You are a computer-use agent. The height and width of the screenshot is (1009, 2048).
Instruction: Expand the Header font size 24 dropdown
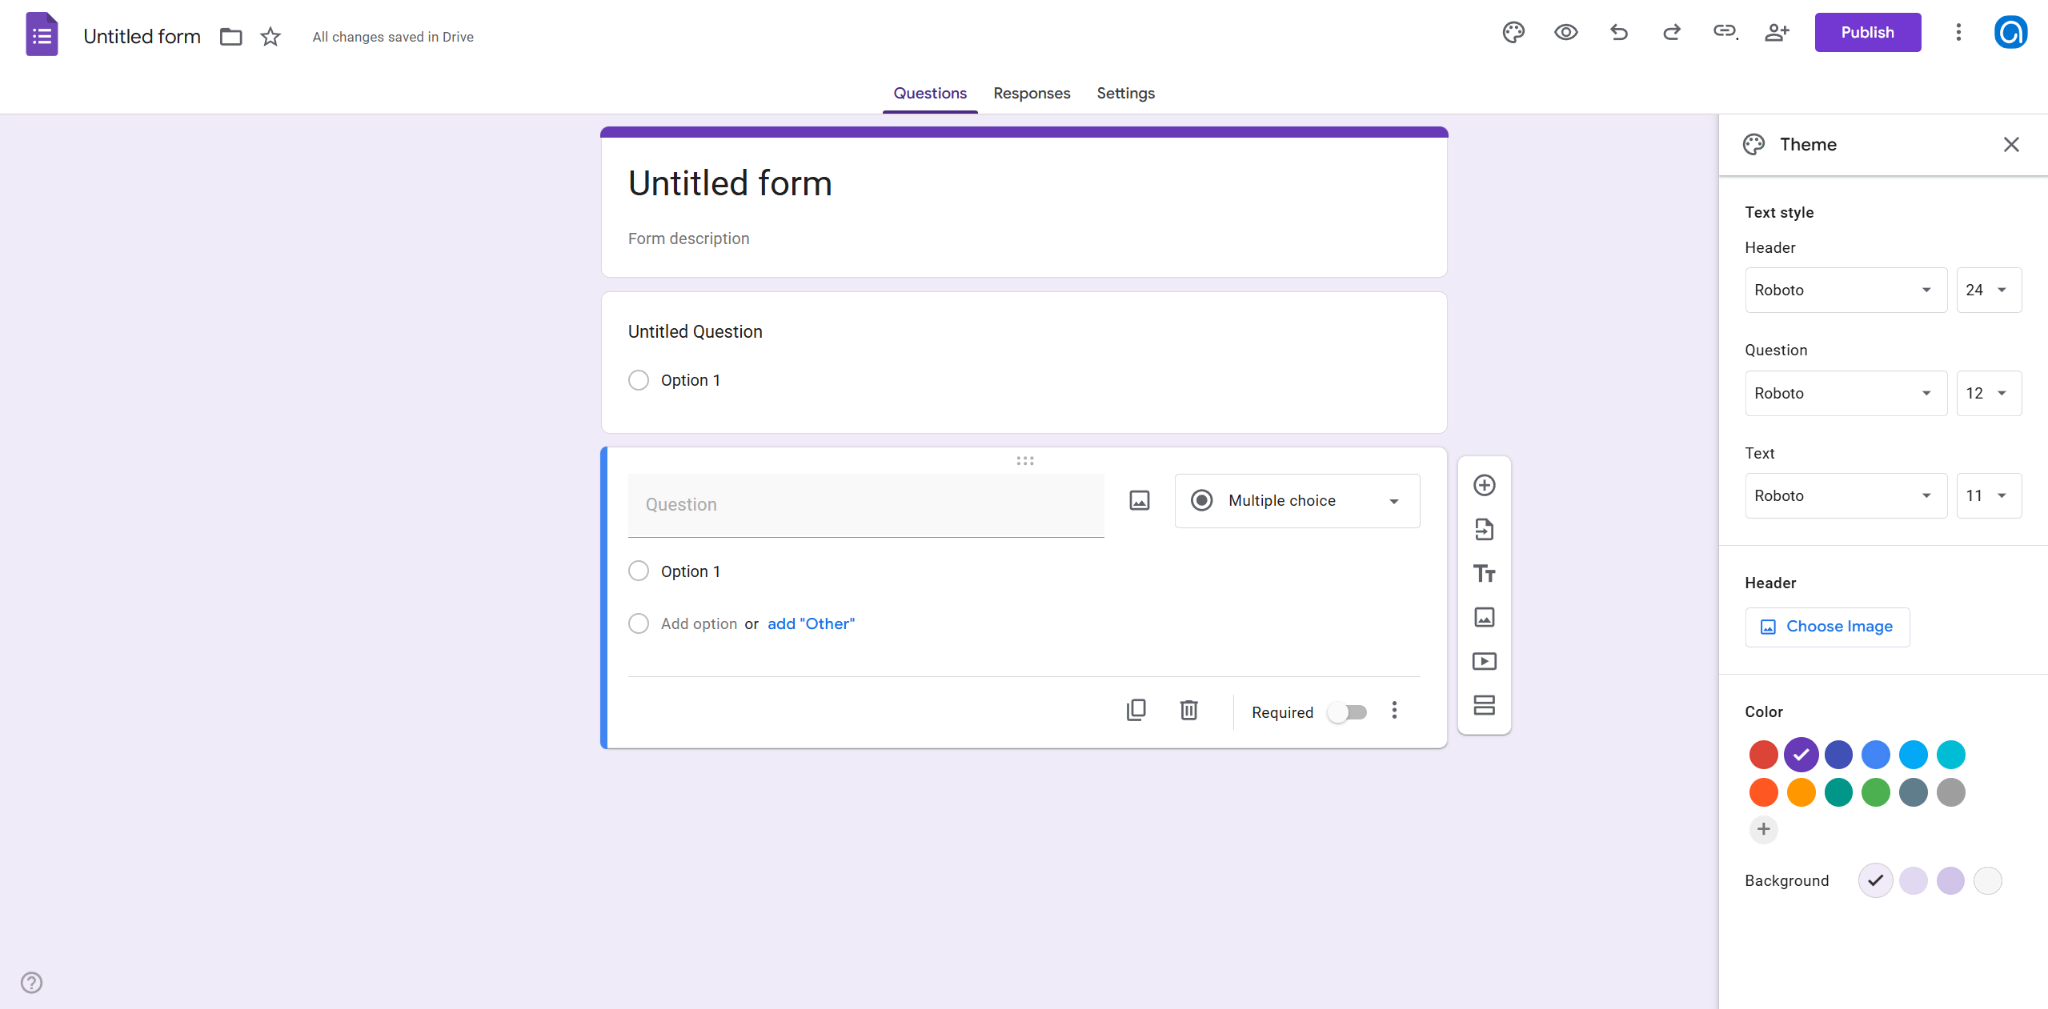pos(1988,290)
